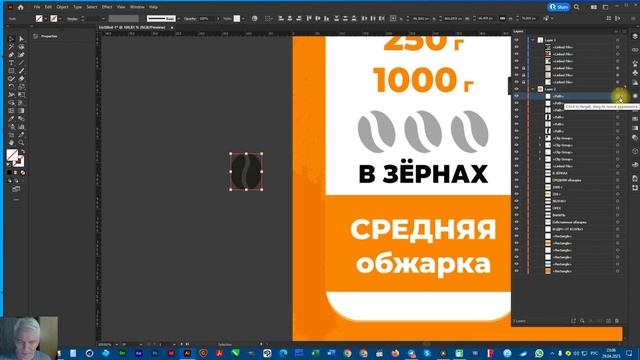Toggle eye of the 250 г item
Viewport: 640px width, 360px height.
pyautogui.click(x=517, y=194)
